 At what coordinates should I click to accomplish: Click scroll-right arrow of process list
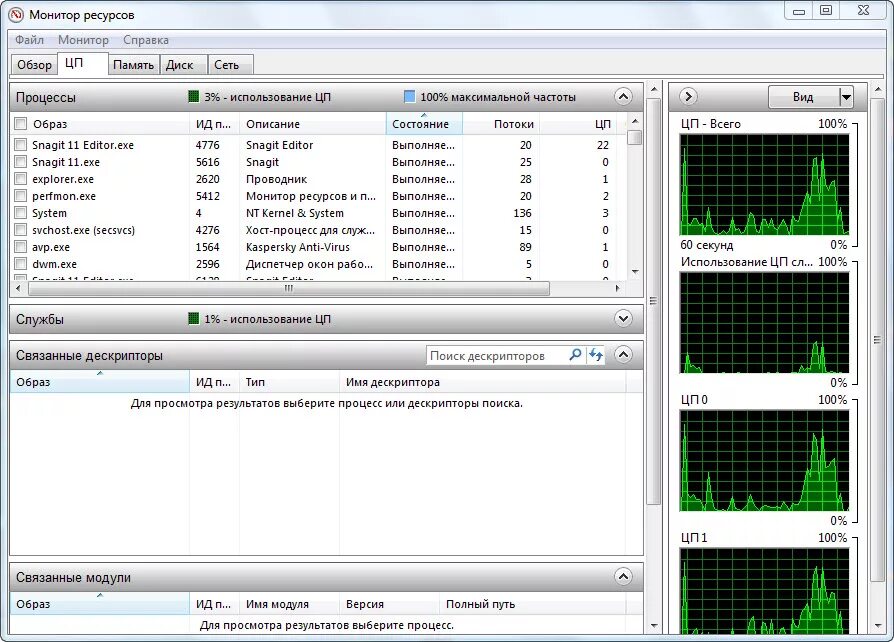pos(617,289)
